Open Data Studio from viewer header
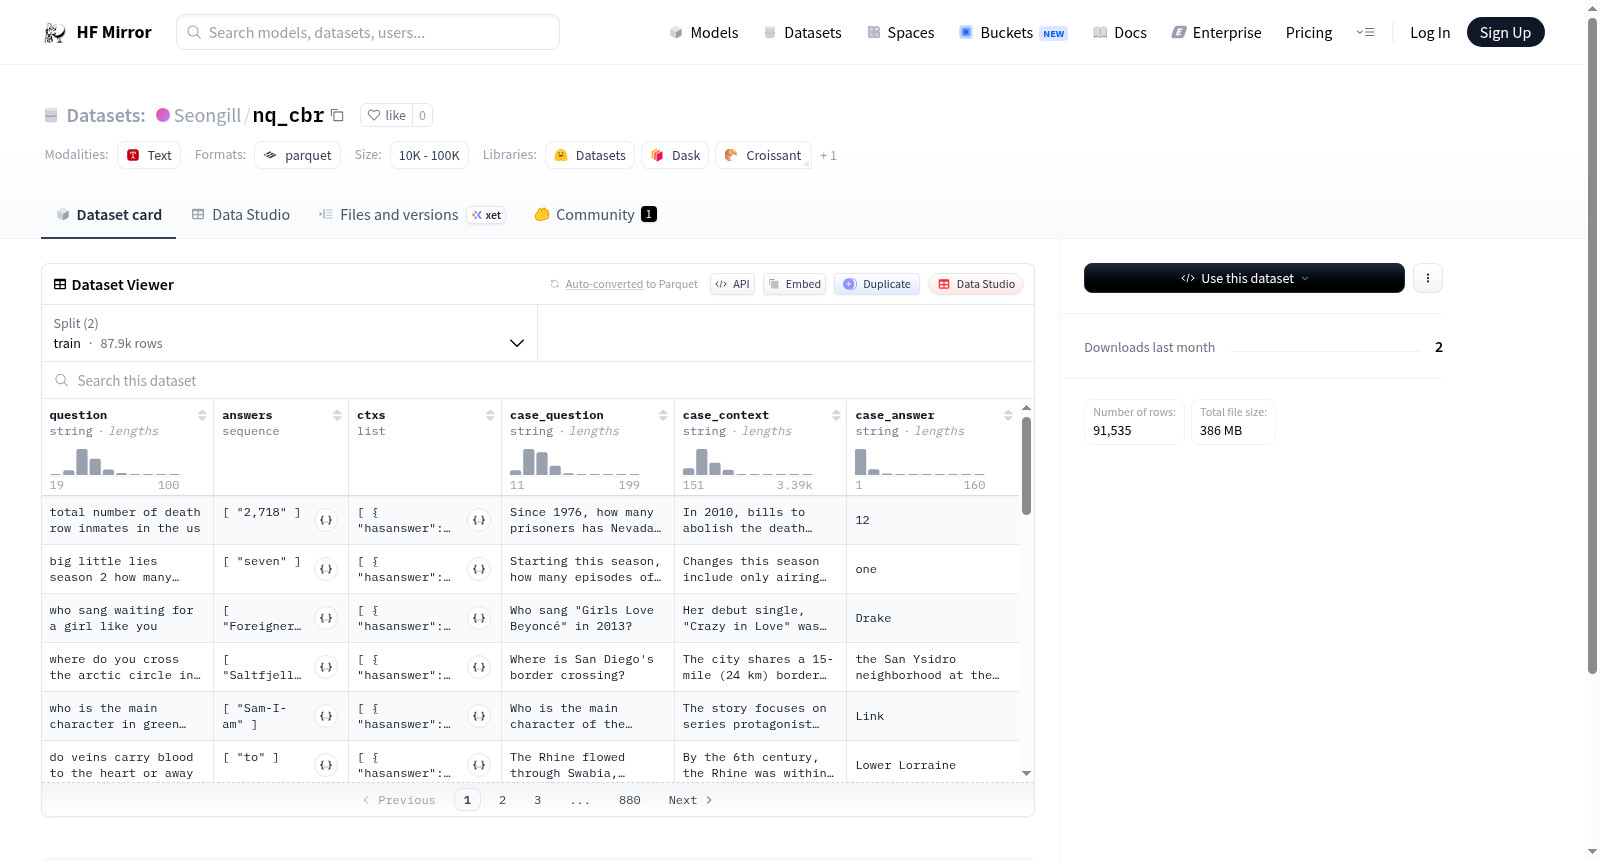Screen dimensions: 1600x861 [x=976, y=284]
